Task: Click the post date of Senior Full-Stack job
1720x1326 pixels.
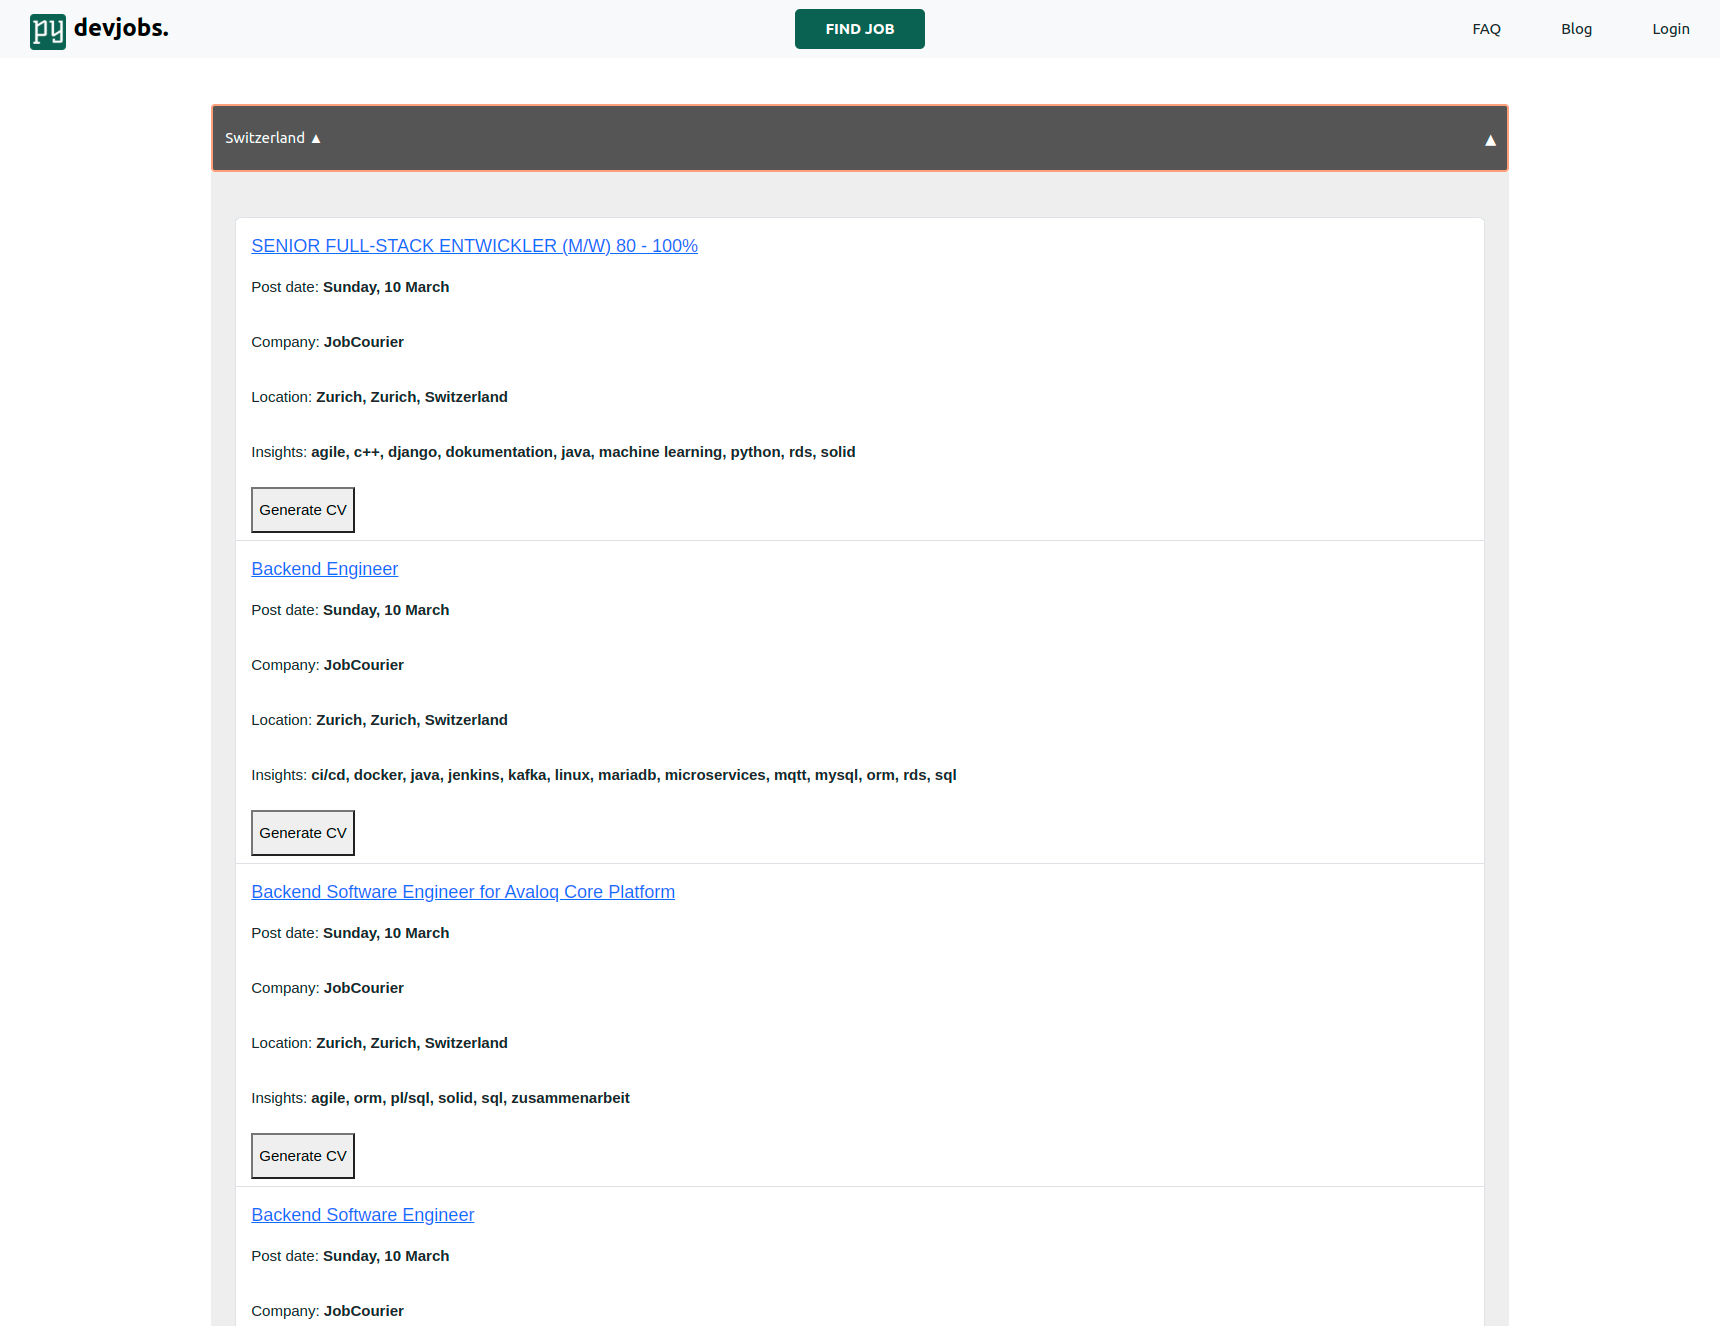Action: click(386, 287)
